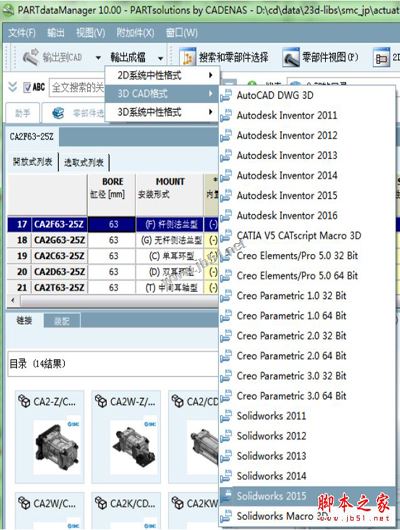This screenshot has height=530, width=400.
Task: Click the Solidworks Macro 3D icon
Action: [x=226, y=516]
